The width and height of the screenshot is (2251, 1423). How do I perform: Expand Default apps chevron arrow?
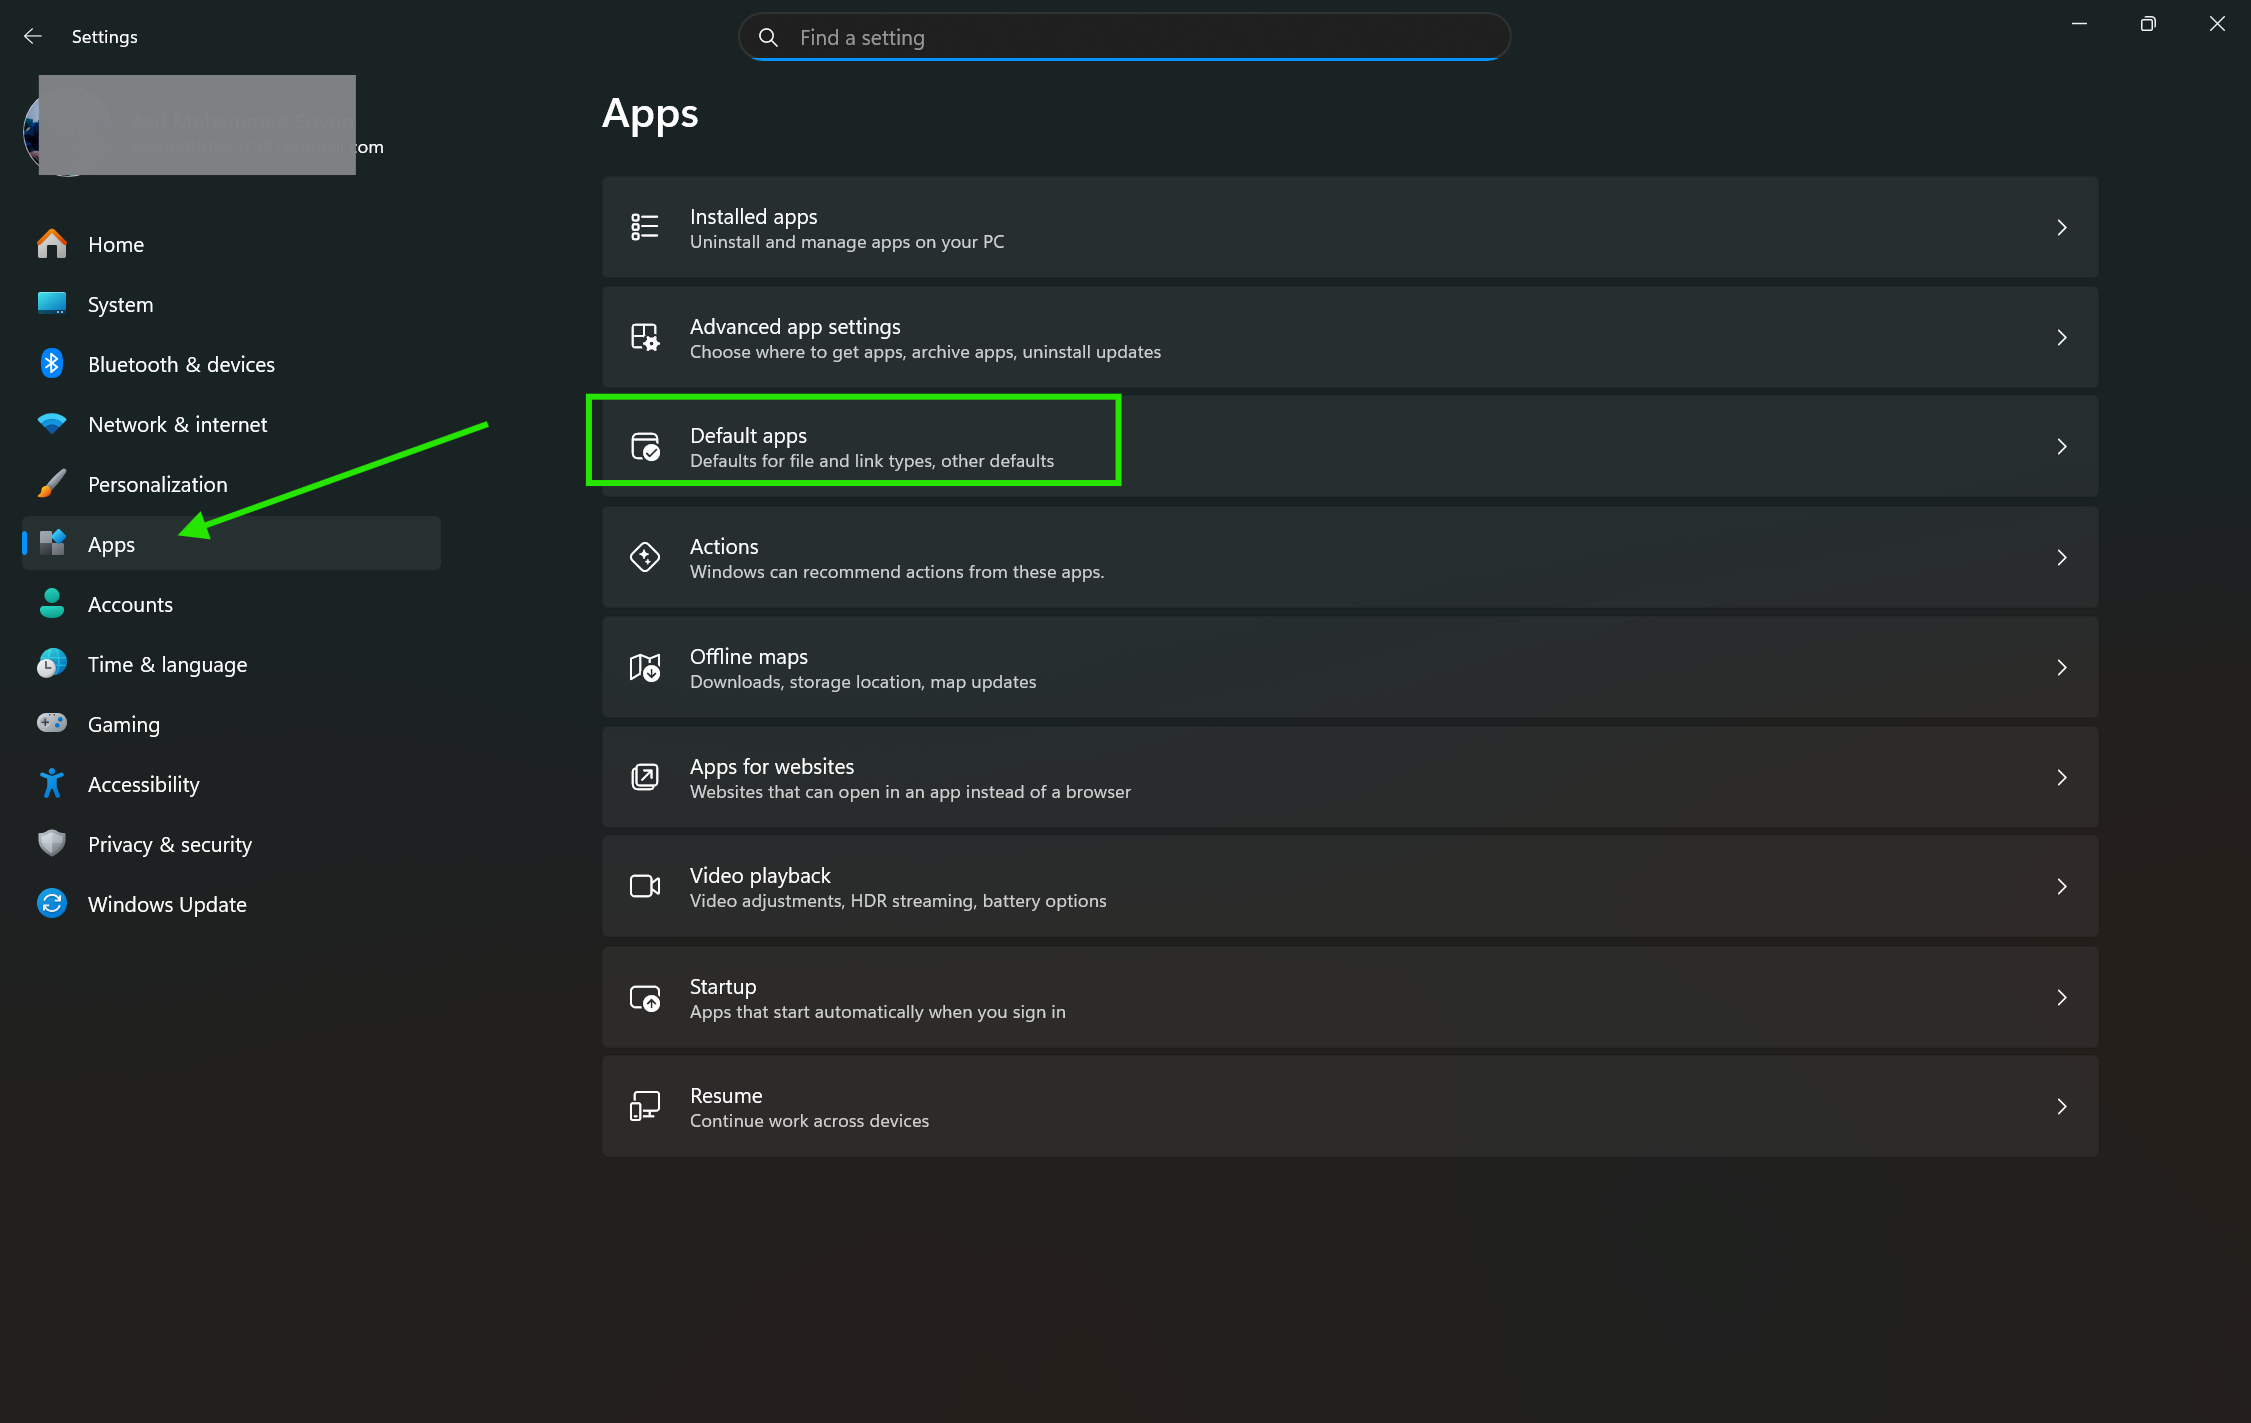pyautogui.click(x=2061, y=447)
